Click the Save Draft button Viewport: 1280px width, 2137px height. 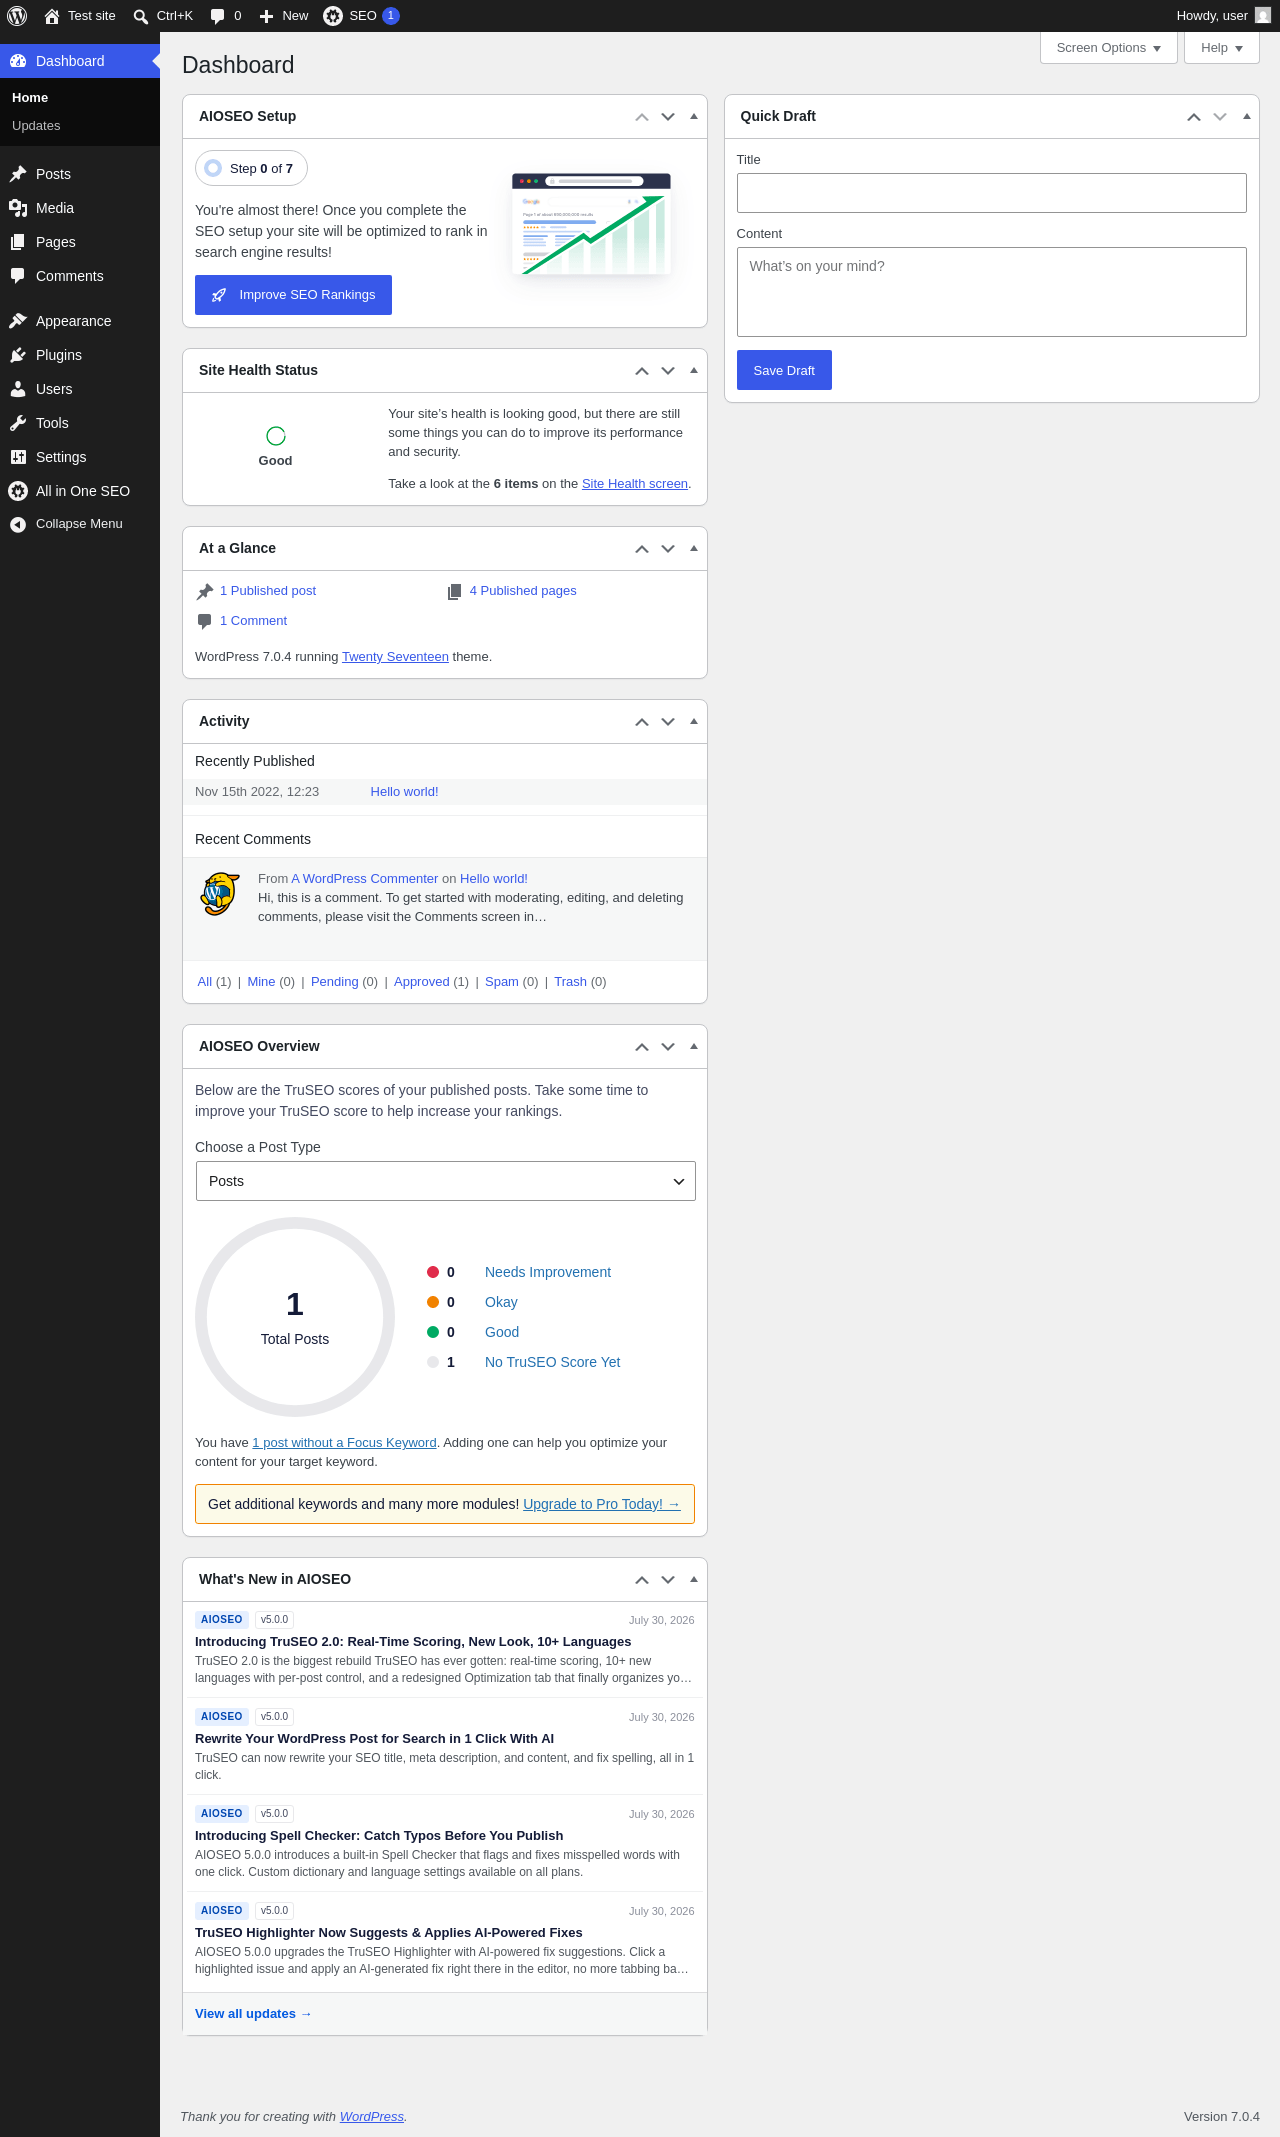pos(784,370)
